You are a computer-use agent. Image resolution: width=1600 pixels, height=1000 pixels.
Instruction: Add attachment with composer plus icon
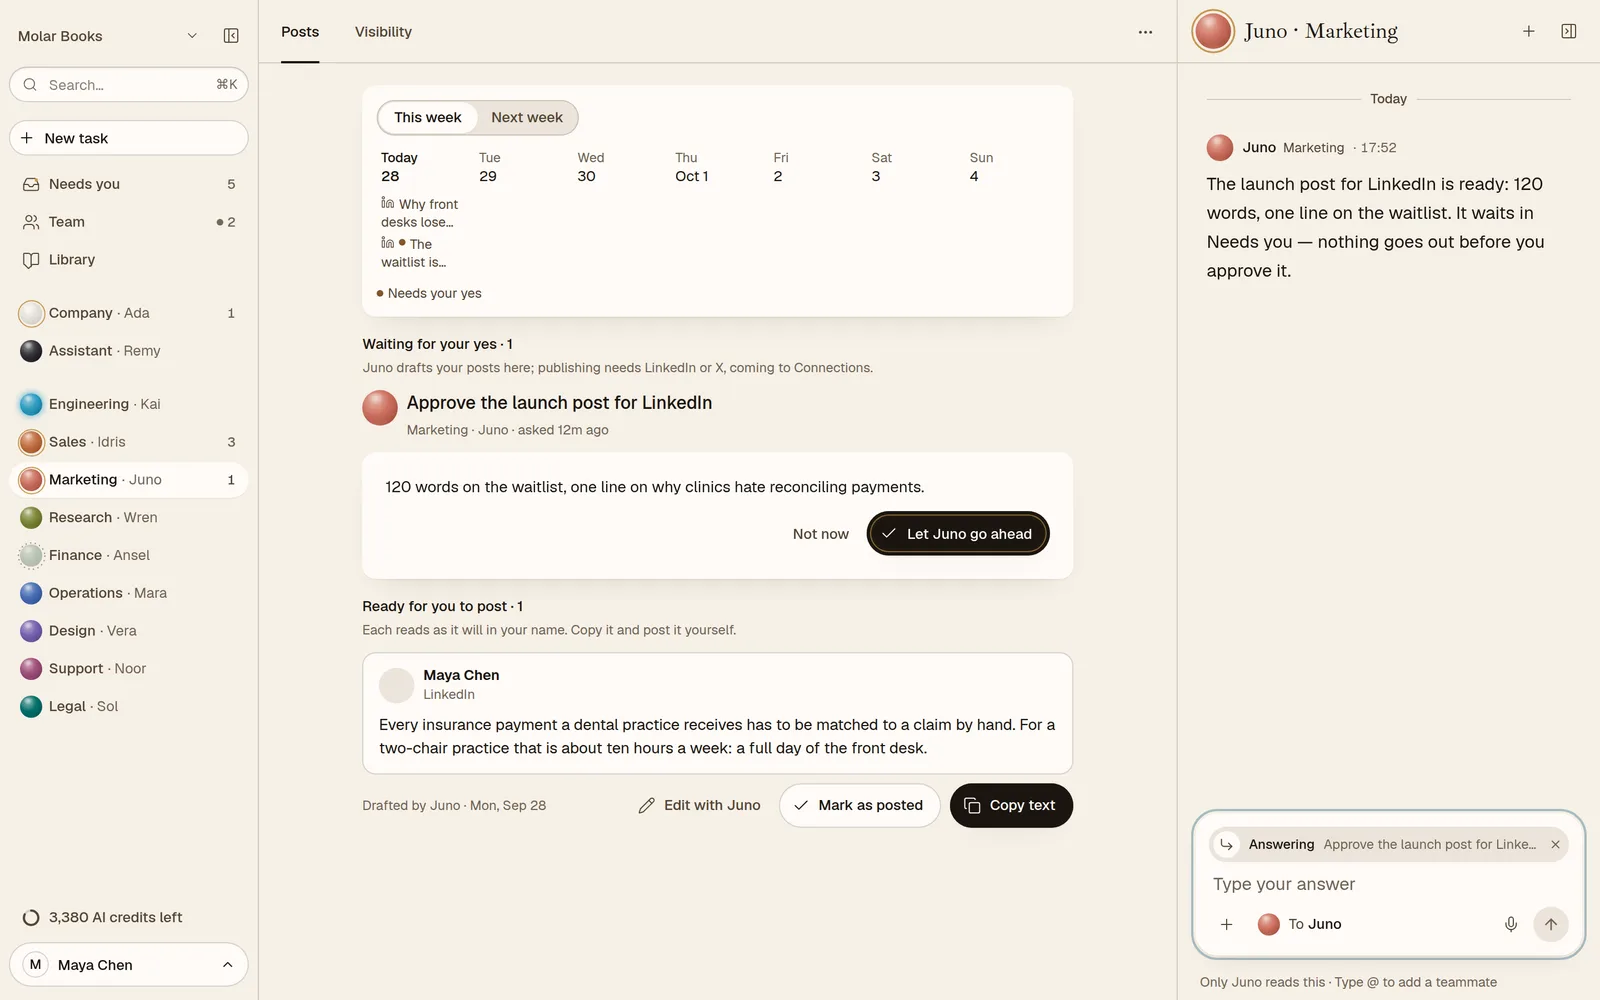[x=1227, y=924]
